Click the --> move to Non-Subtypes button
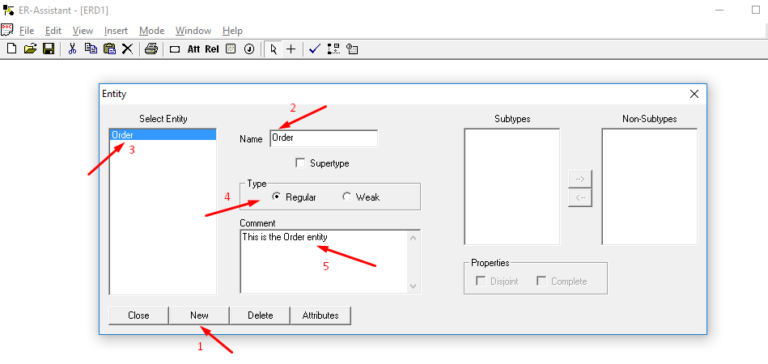768x364 pixels. coord(580,179)
